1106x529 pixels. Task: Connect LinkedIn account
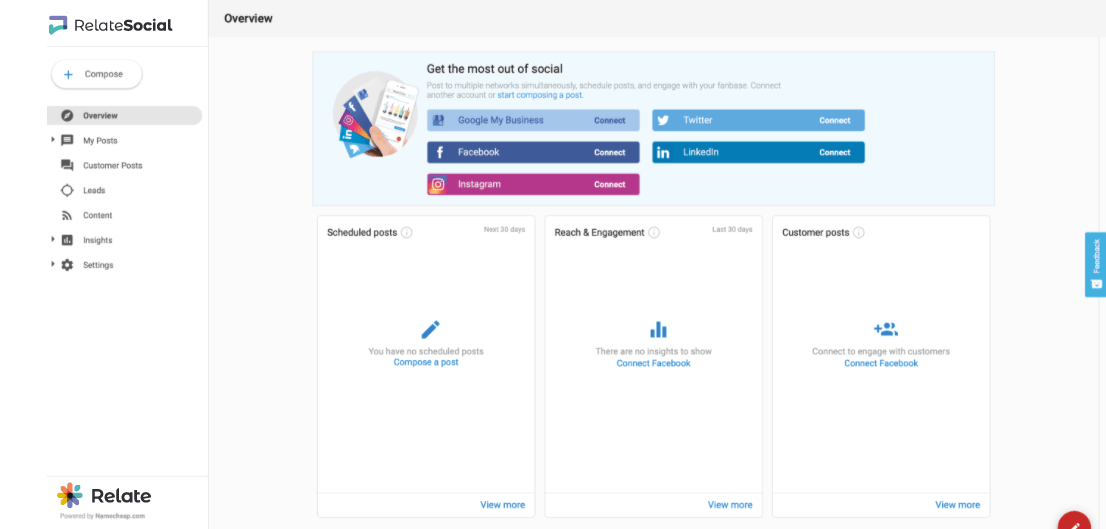pos(834,152)
